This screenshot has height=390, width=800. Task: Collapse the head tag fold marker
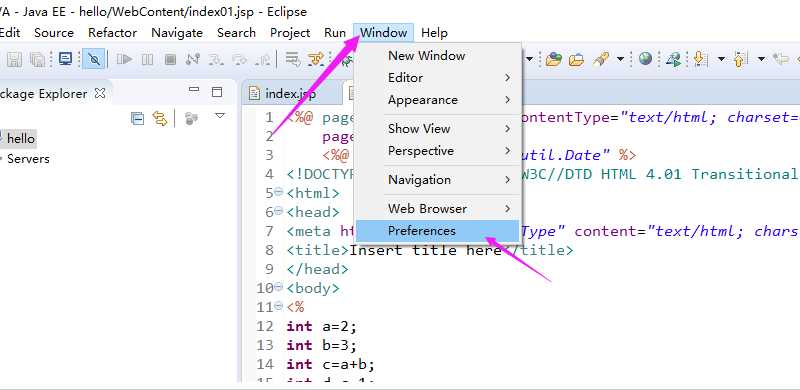pos(279,211)
